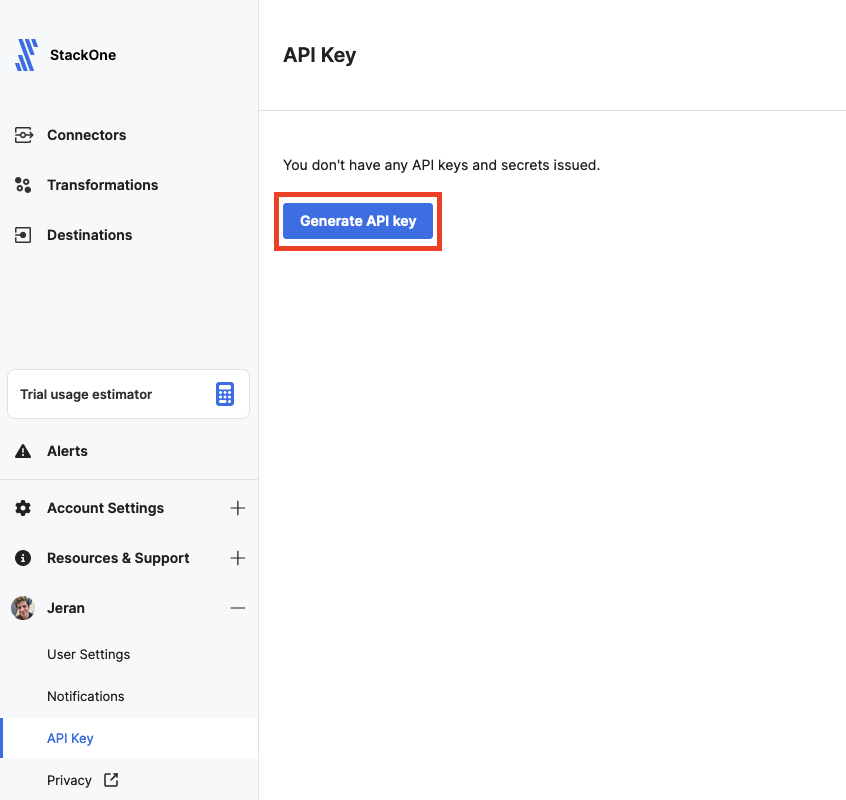846x800 pixels.
Task: Click the Alerts warning triangle icon
Action: click(22, 451)
